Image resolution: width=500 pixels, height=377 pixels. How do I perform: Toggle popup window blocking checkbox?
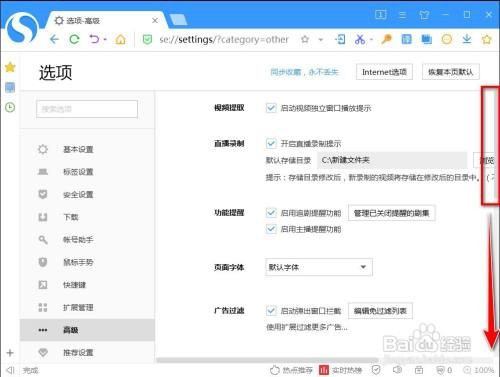(271, 311)
